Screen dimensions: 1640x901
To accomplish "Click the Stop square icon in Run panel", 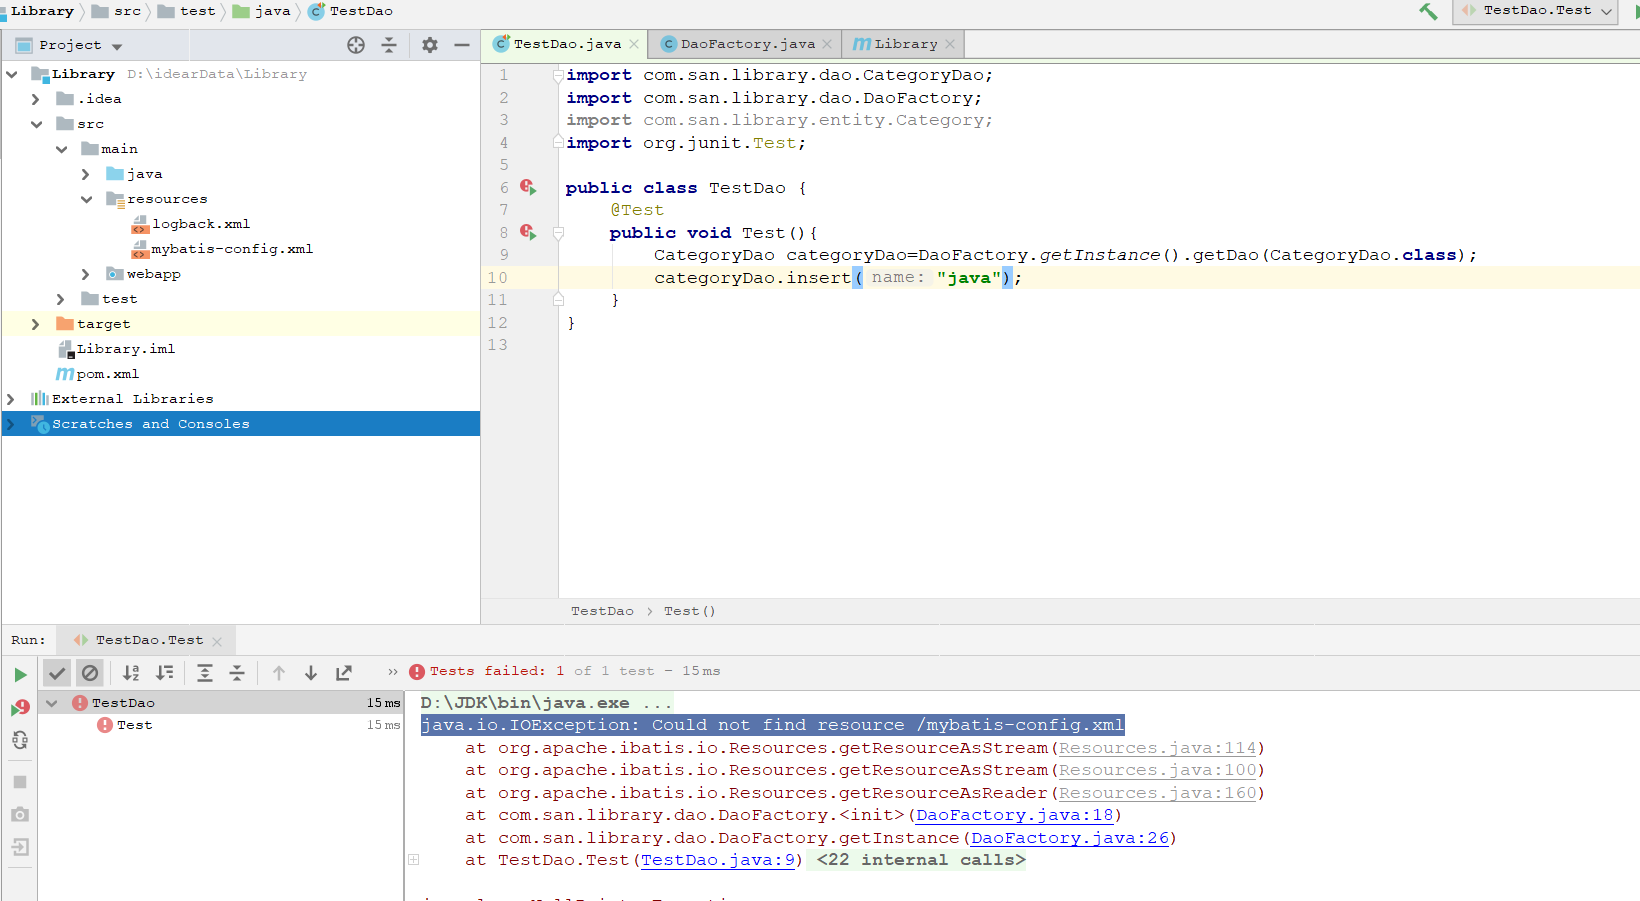I will (20, 782).
